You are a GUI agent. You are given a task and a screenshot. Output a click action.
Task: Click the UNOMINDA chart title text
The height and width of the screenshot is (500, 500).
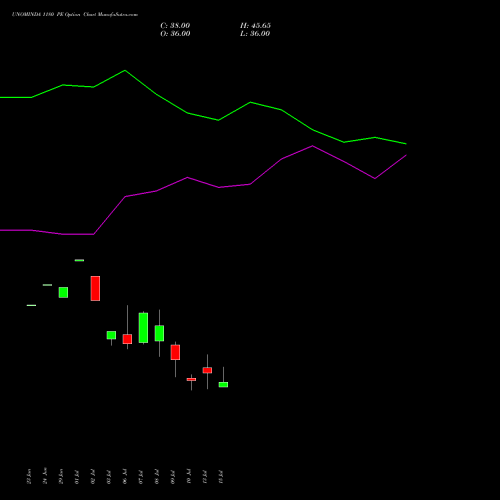pos(75,14)
